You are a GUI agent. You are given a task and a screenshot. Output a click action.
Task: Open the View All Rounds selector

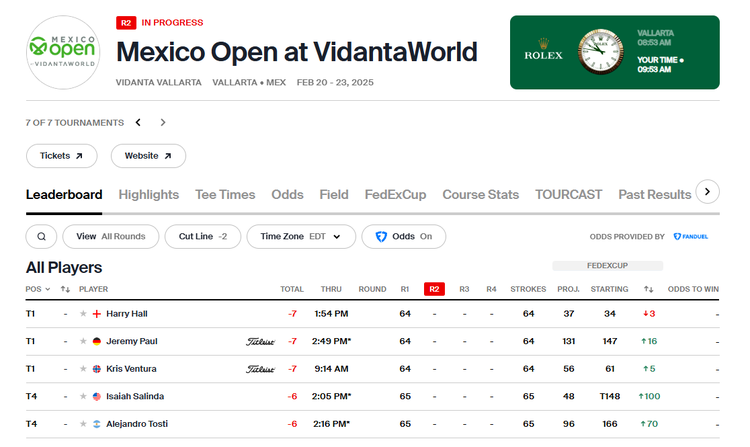click(110, 237)
